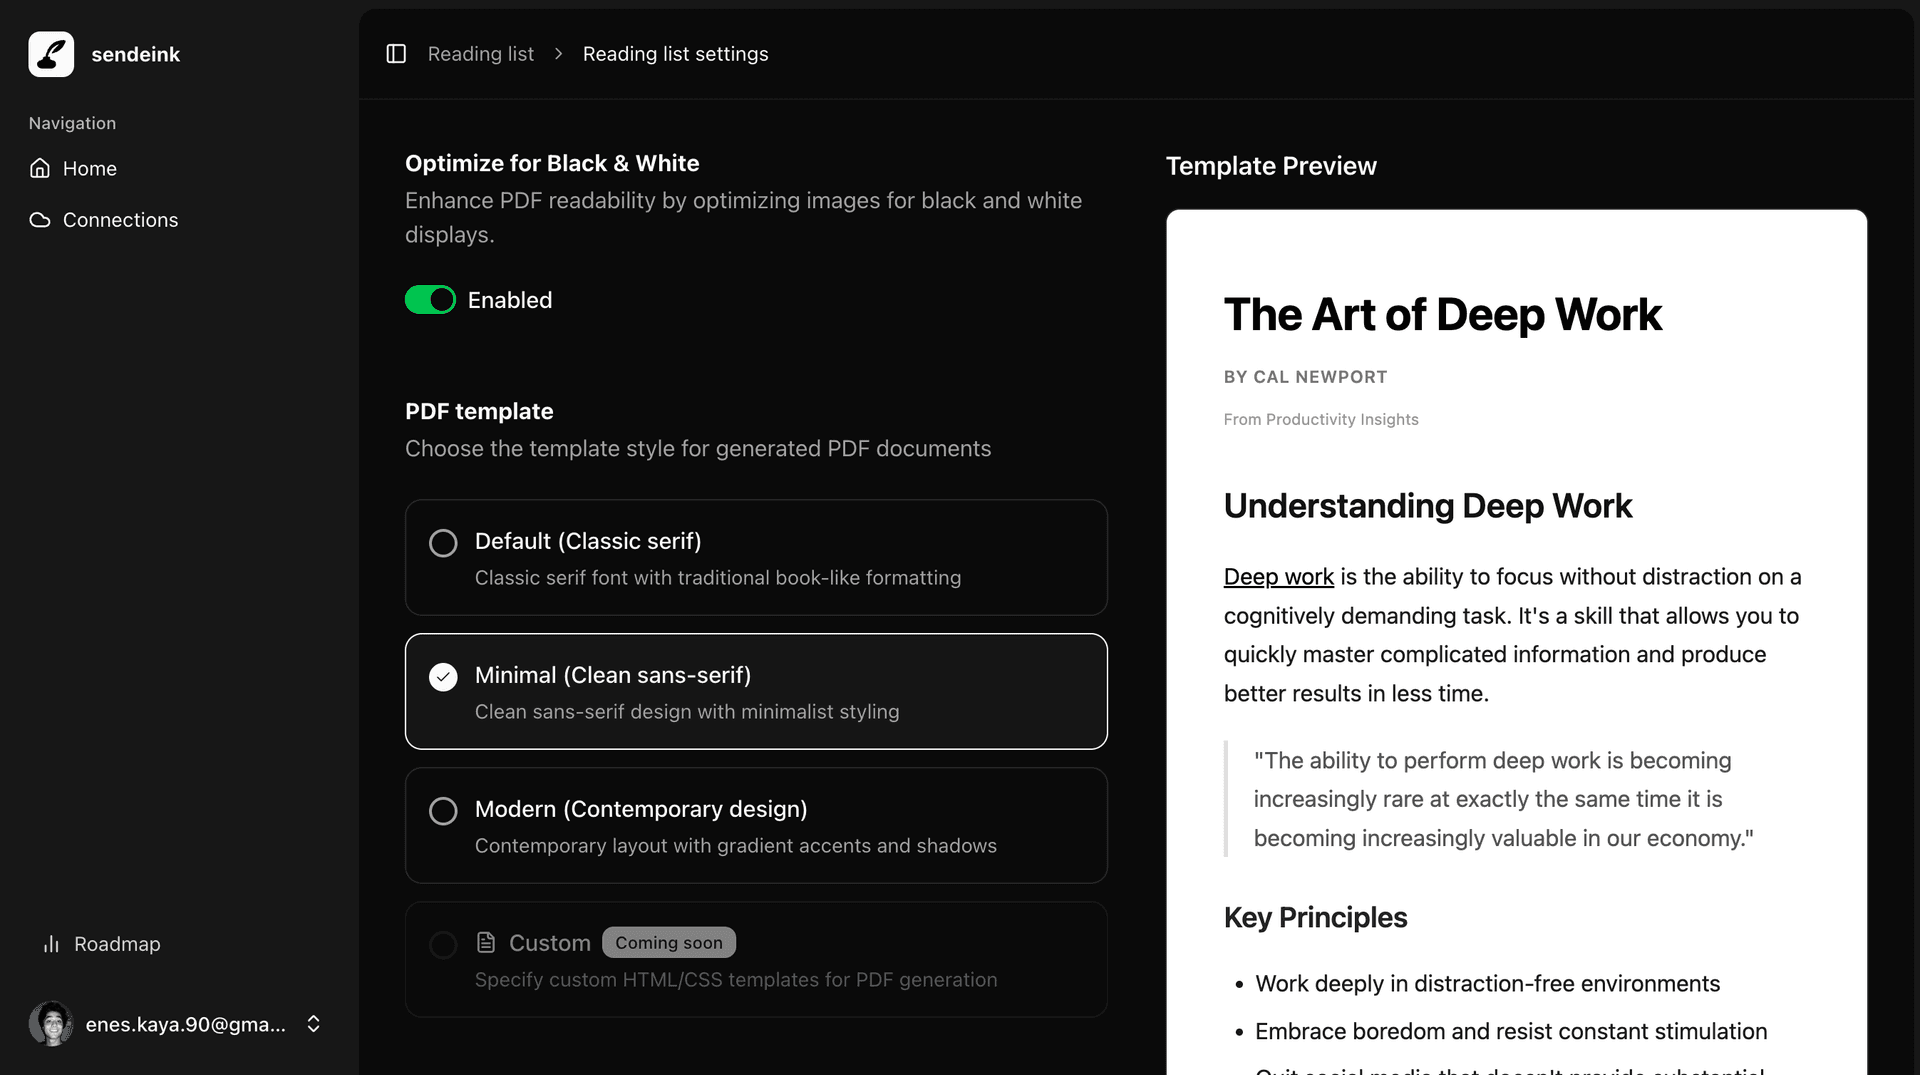1920x1075 pixels.
Task: Open the user profile avatar
Action: pyautogui.click(x=51, y=1023)
